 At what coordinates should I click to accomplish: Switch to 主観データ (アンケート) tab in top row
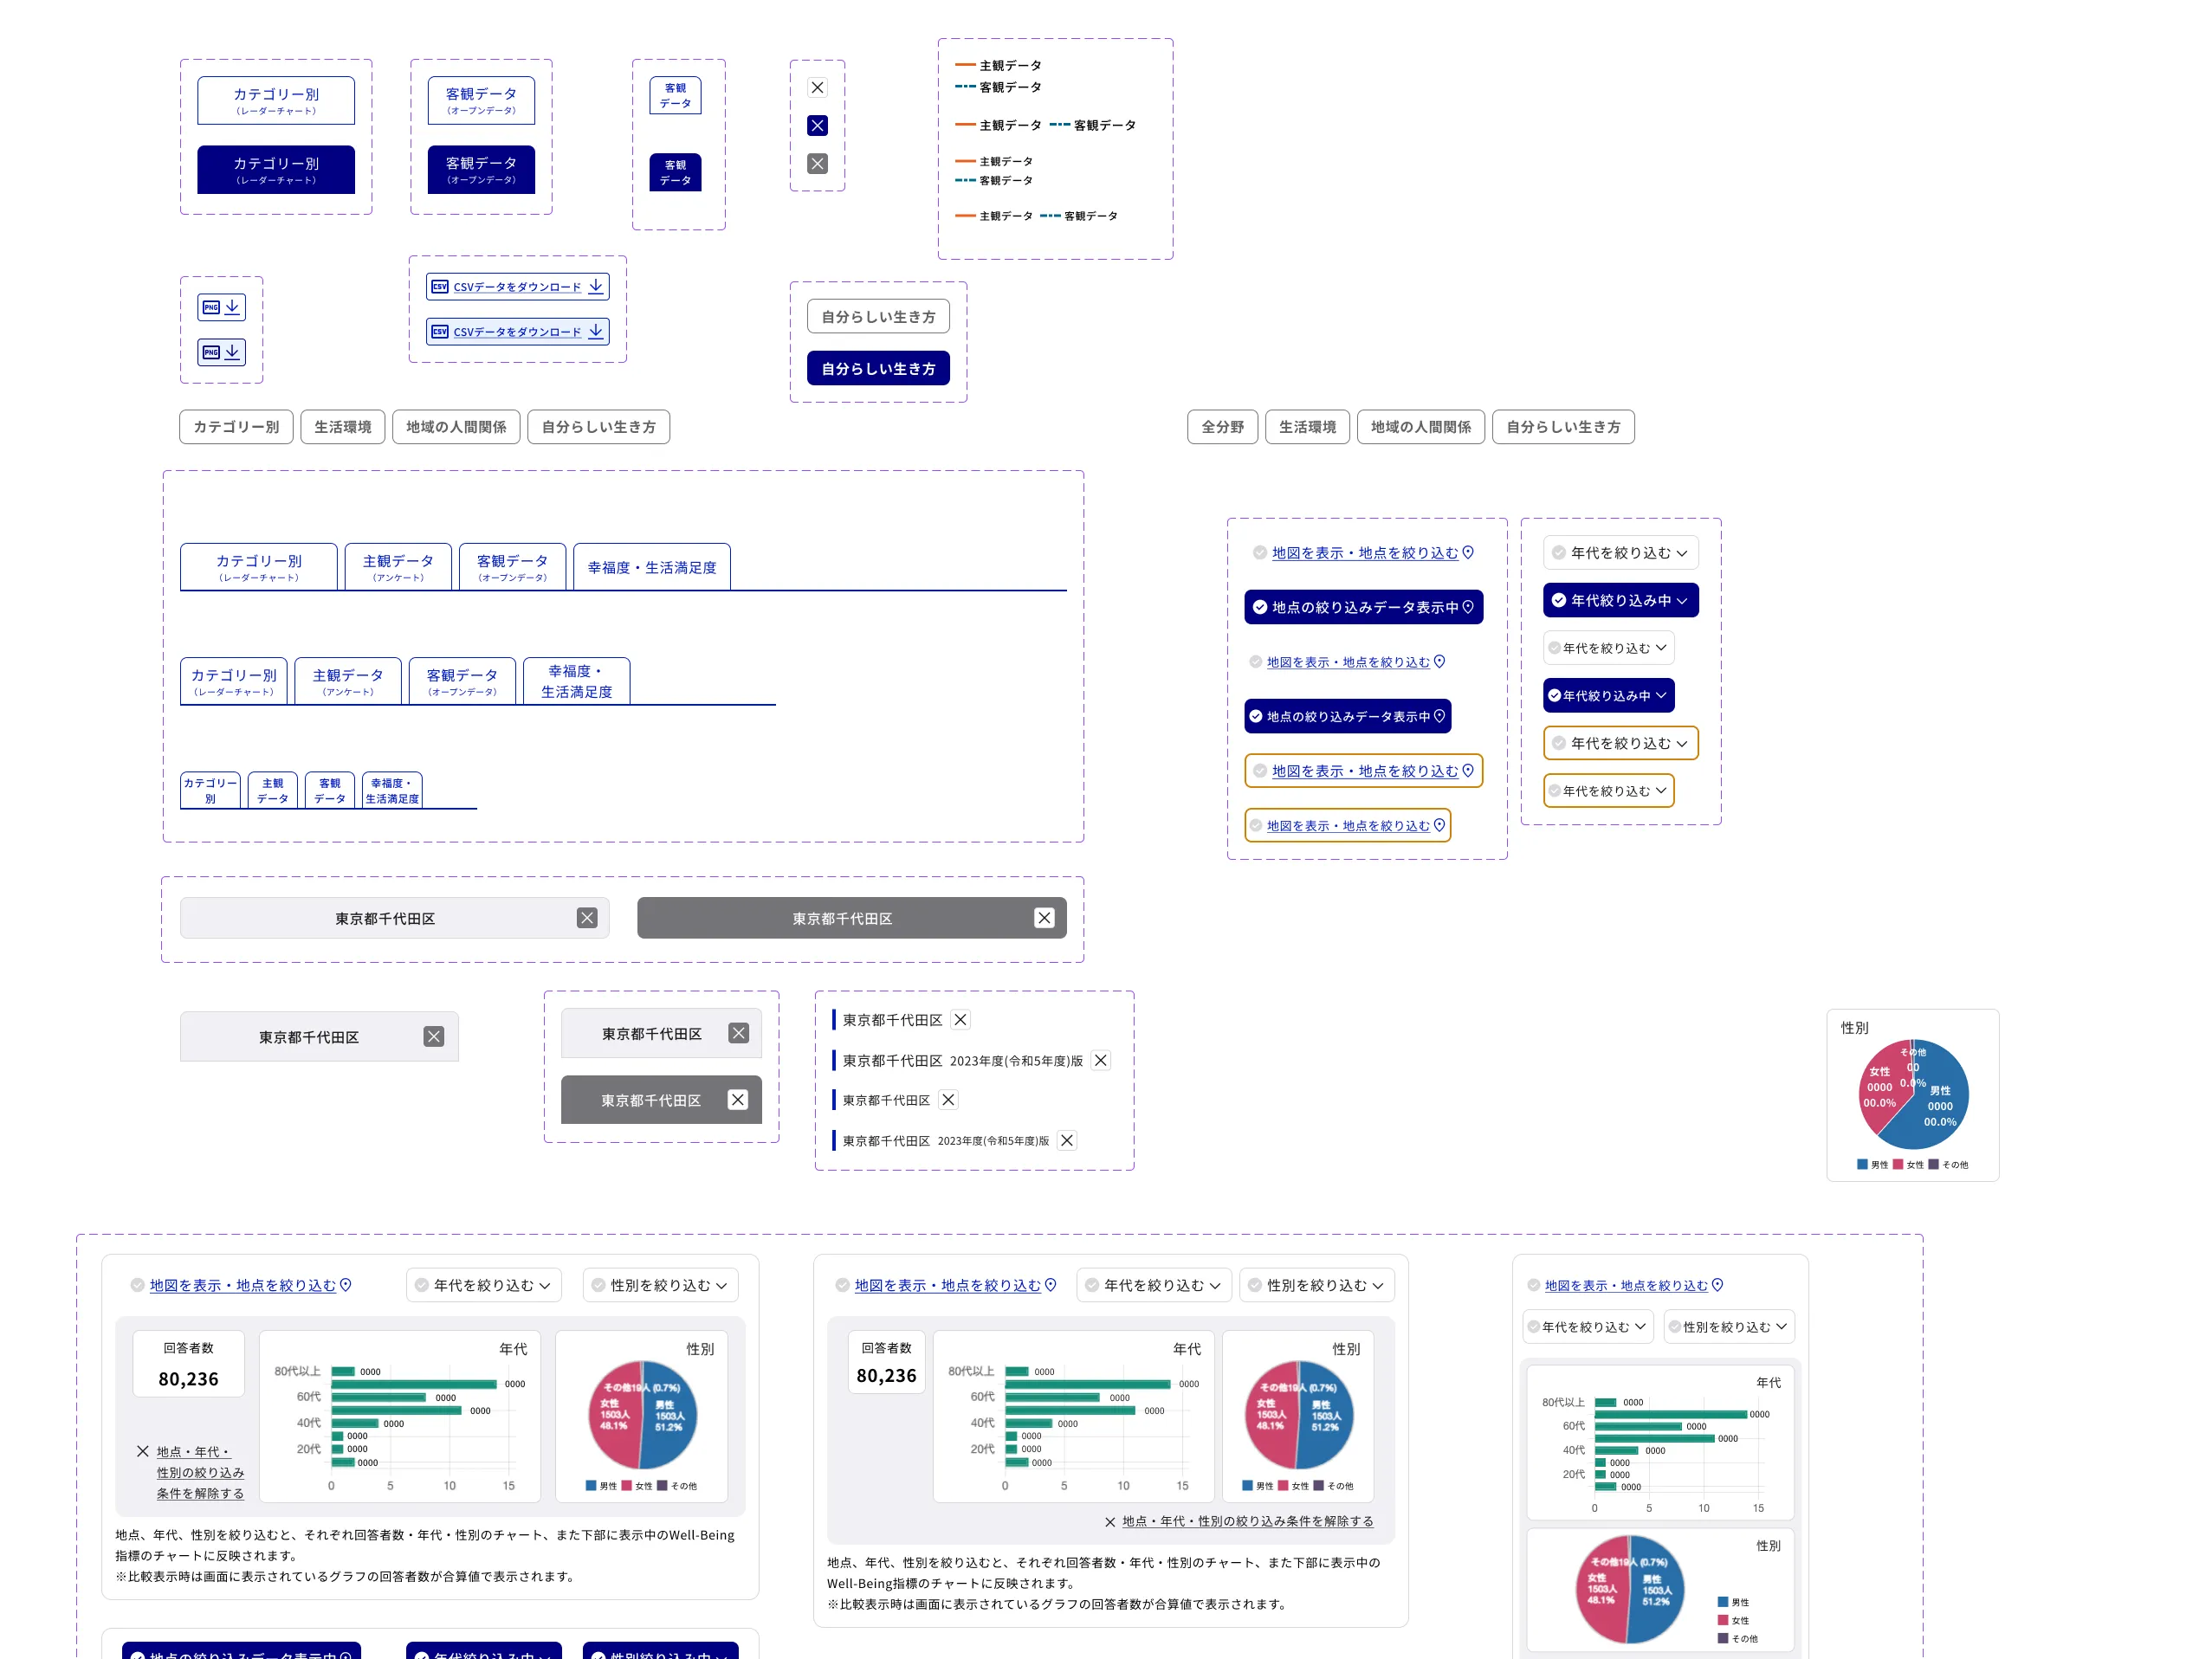tap(398, 567)
